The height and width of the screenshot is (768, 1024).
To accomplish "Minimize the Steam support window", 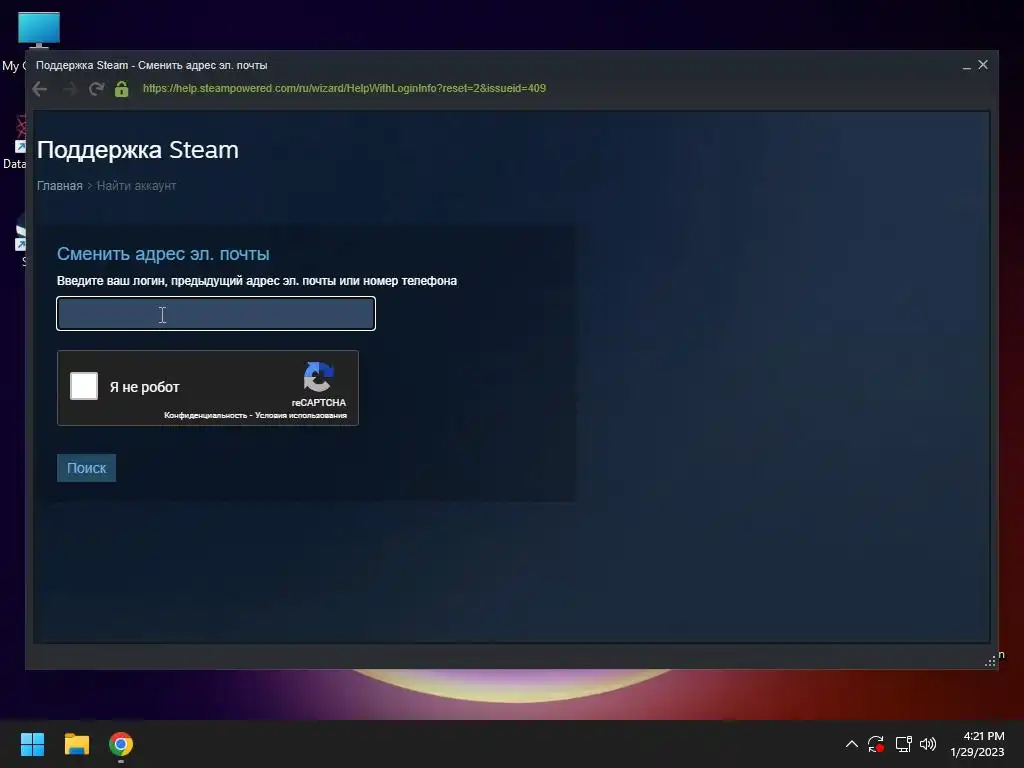I will (x=967, y=65).
